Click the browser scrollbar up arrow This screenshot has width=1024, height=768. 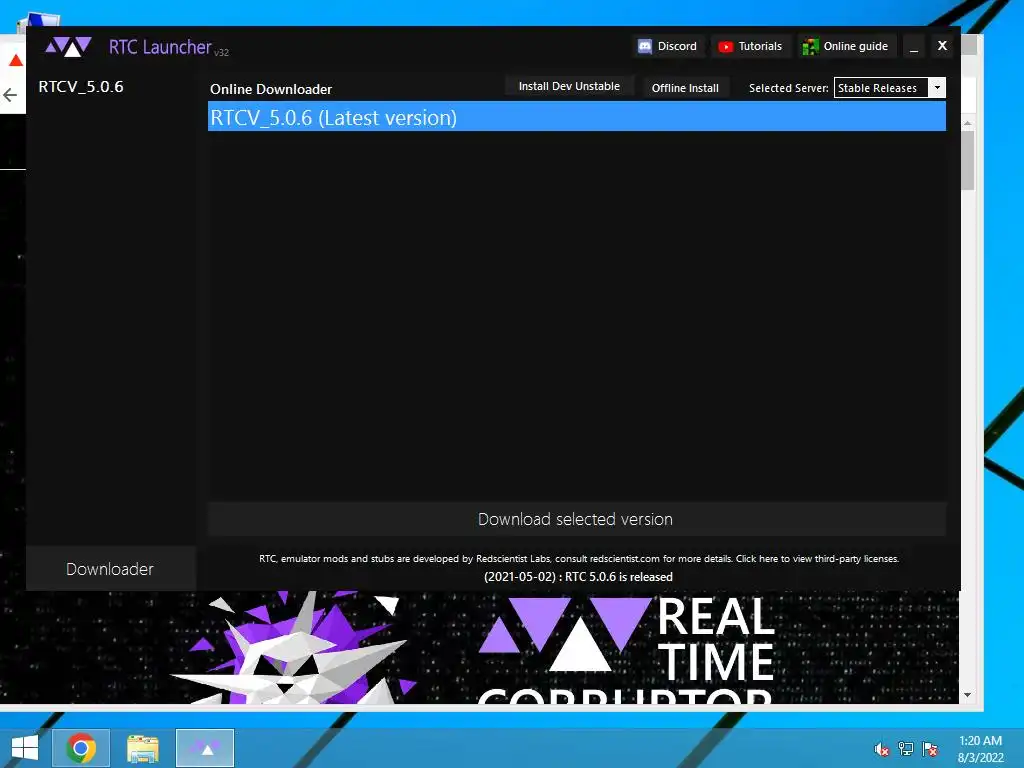[967, 123]
